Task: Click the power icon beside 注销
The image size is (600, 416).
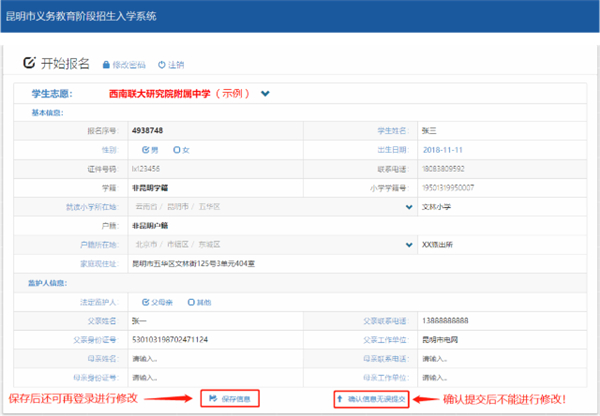Action: (162, 64)
